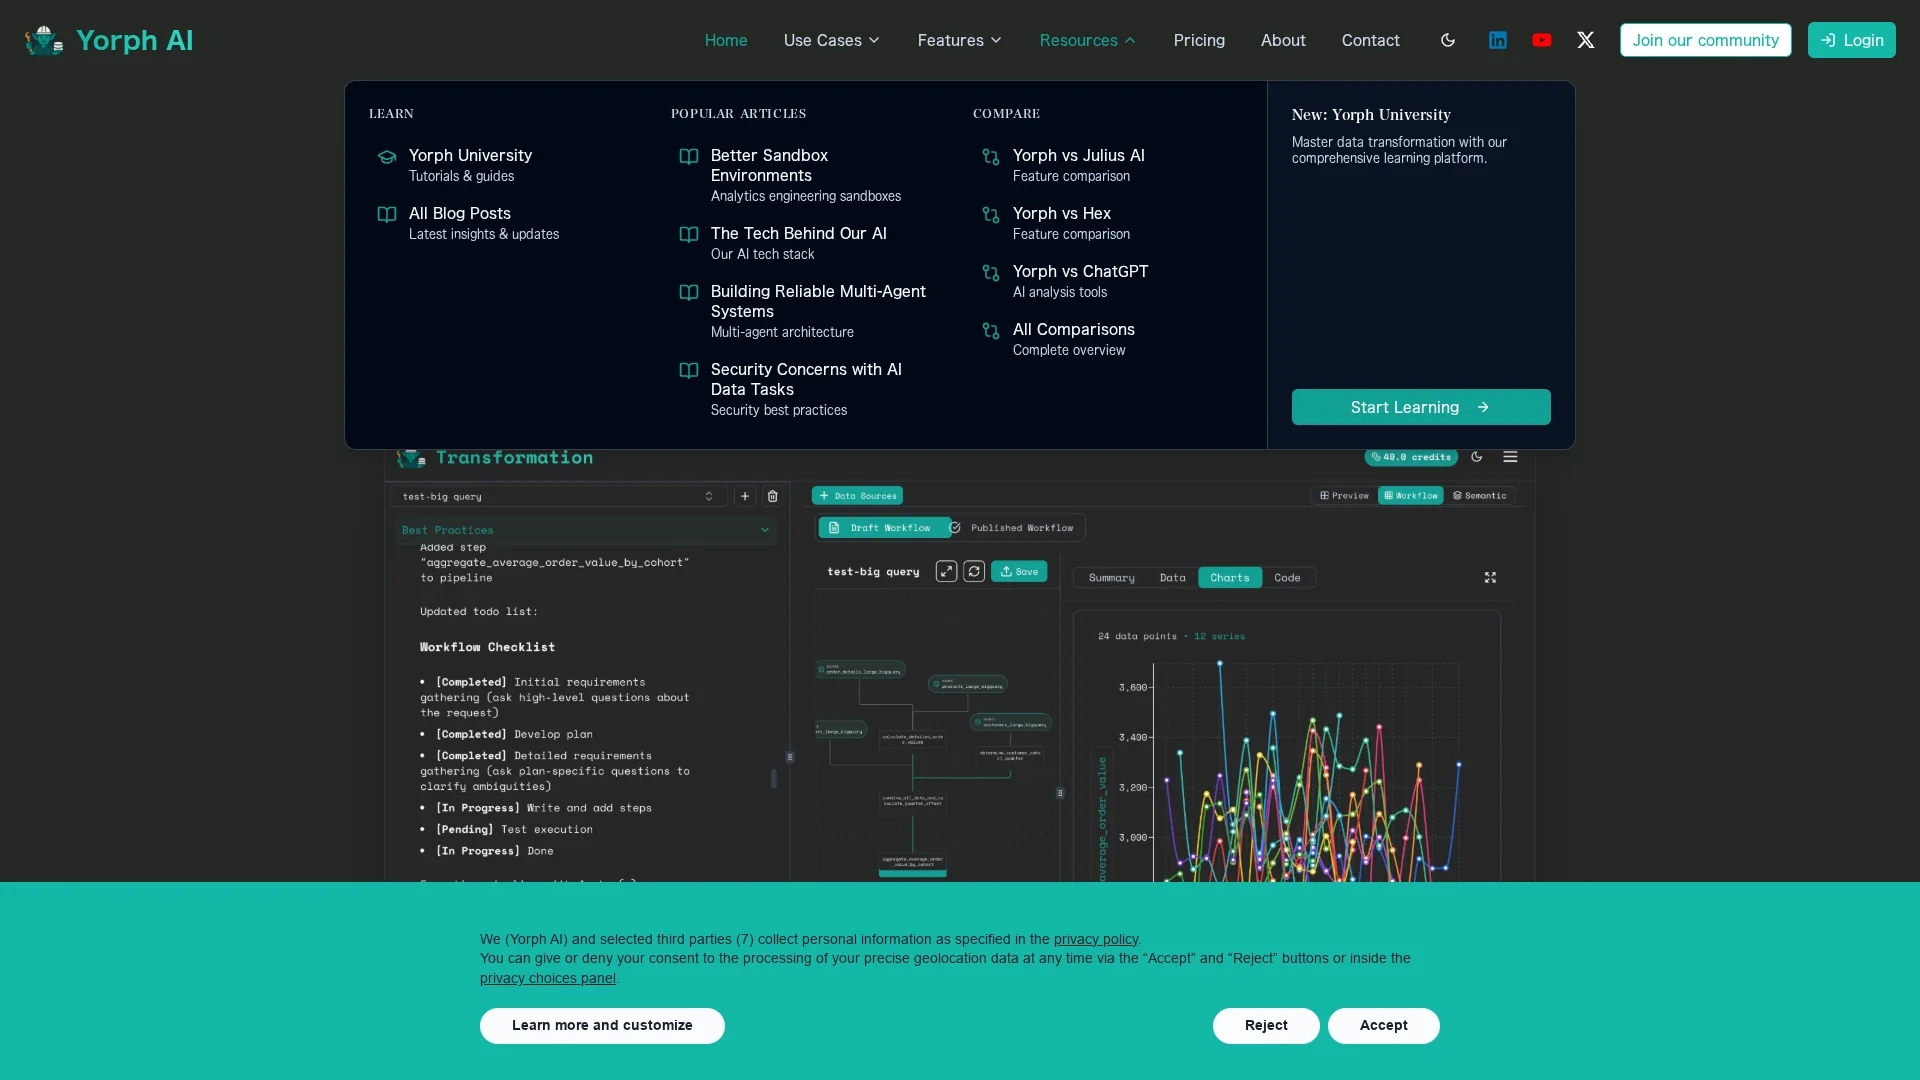Toggle theme moon icon in Transformation app
This screenshot has width=1920, height=1080.
1477,457
